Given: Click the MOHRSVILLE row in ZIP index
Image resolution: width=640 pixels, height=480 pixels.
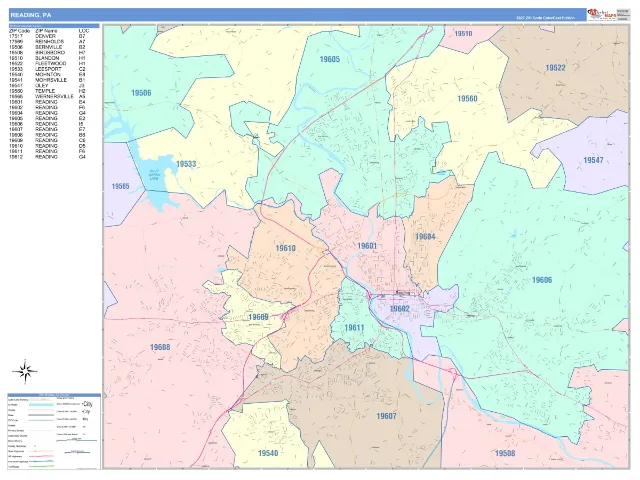Looking at the screenshot, I should point(47,80).
